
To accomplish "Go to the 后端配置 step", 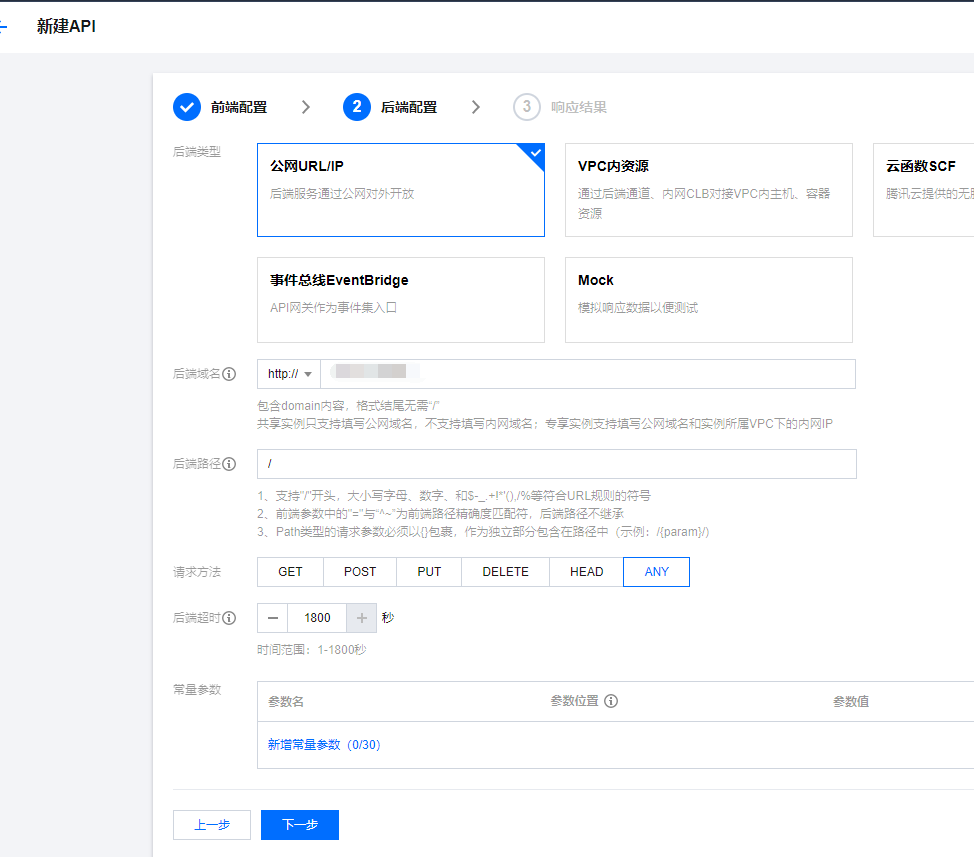I will tap(409, 107).
